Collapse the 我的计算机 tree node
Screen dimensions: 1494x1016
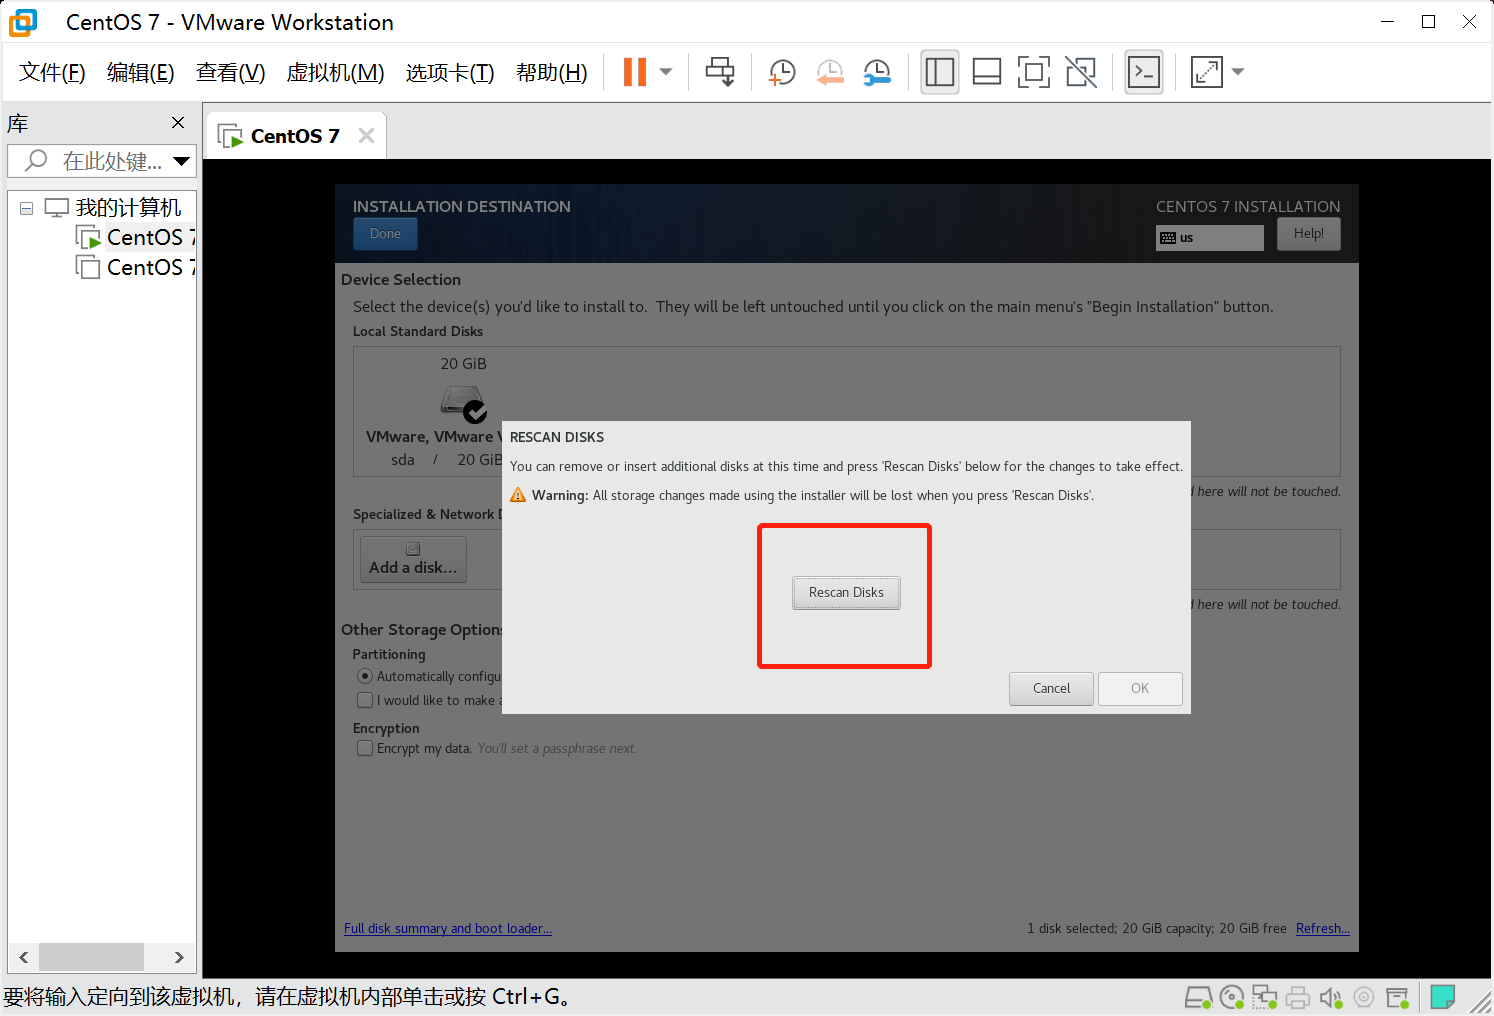27,208
